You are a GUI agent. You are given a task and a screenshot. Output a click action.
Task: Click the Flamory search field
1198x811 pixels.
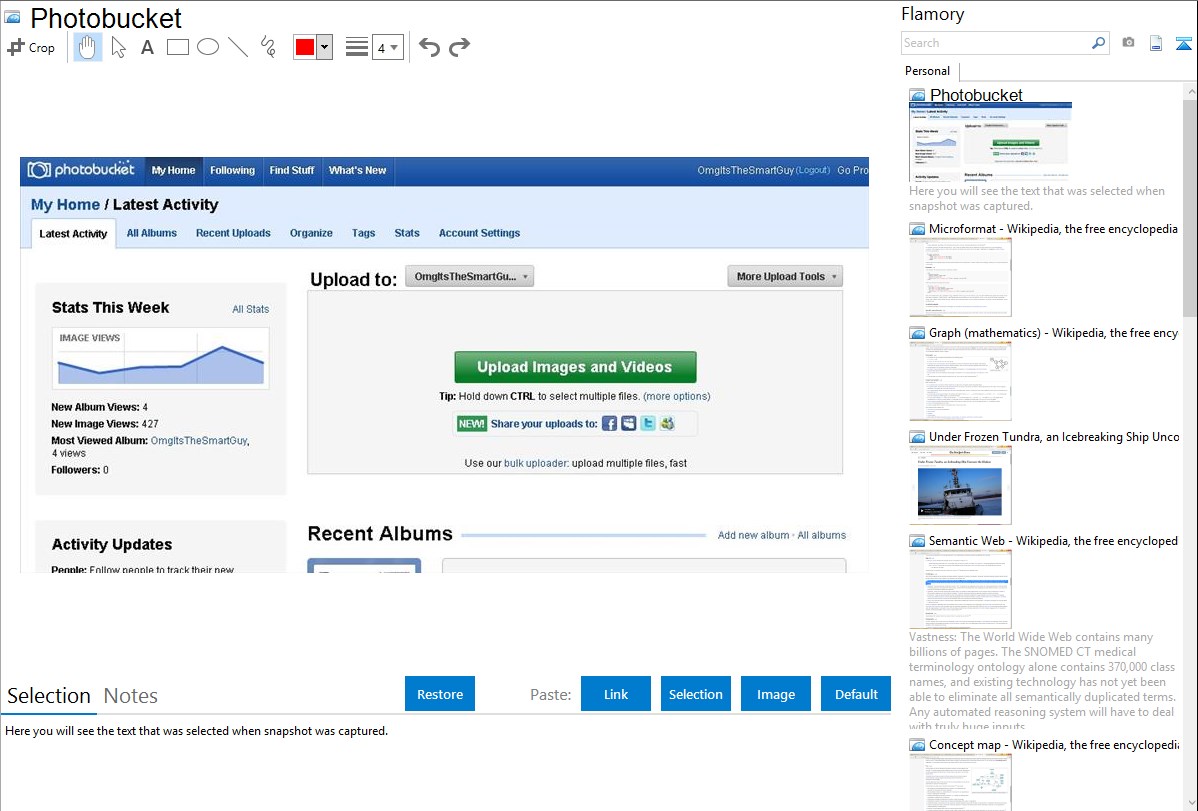tap(996, 43)
